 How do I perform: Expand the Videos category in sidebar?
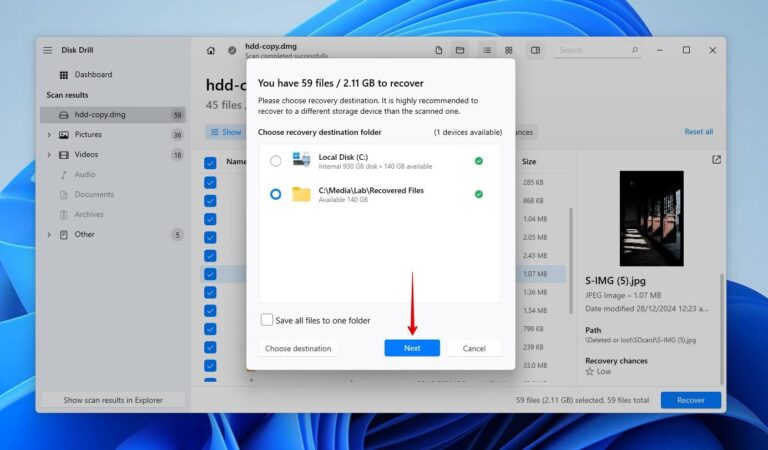(48, 155)
